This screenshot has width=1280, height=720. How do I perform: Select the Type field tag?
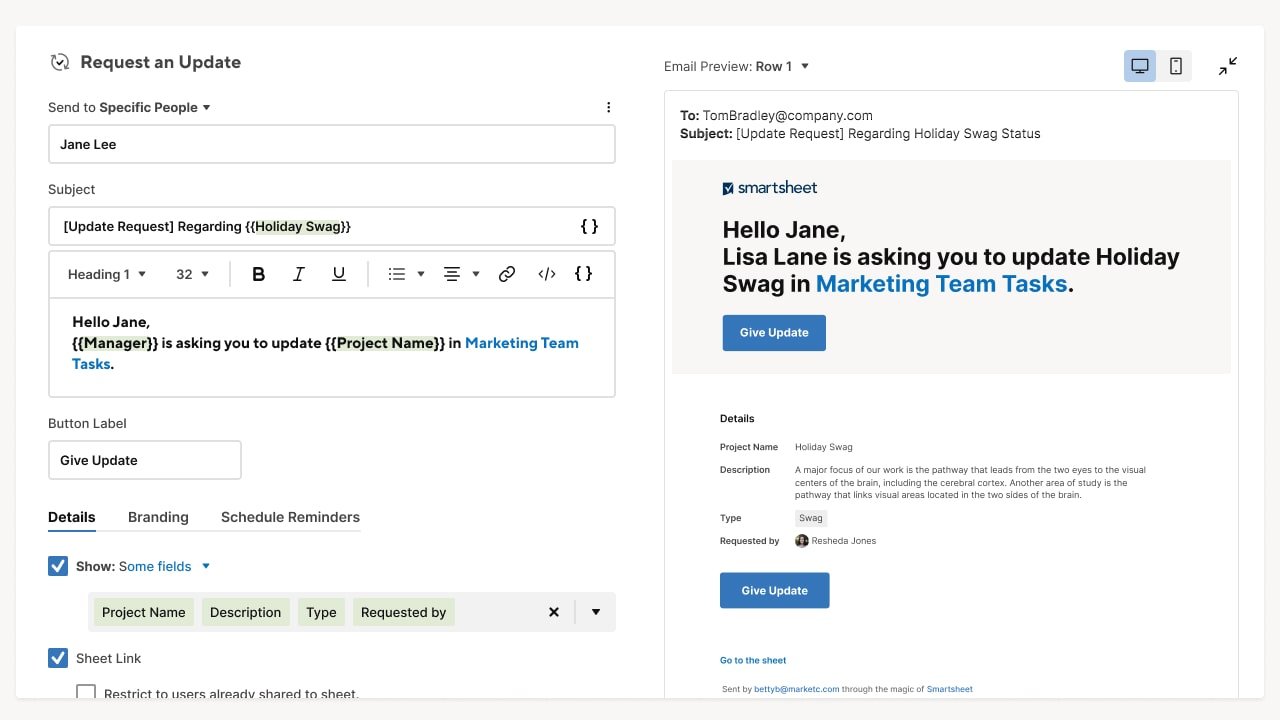pos(321,612)
